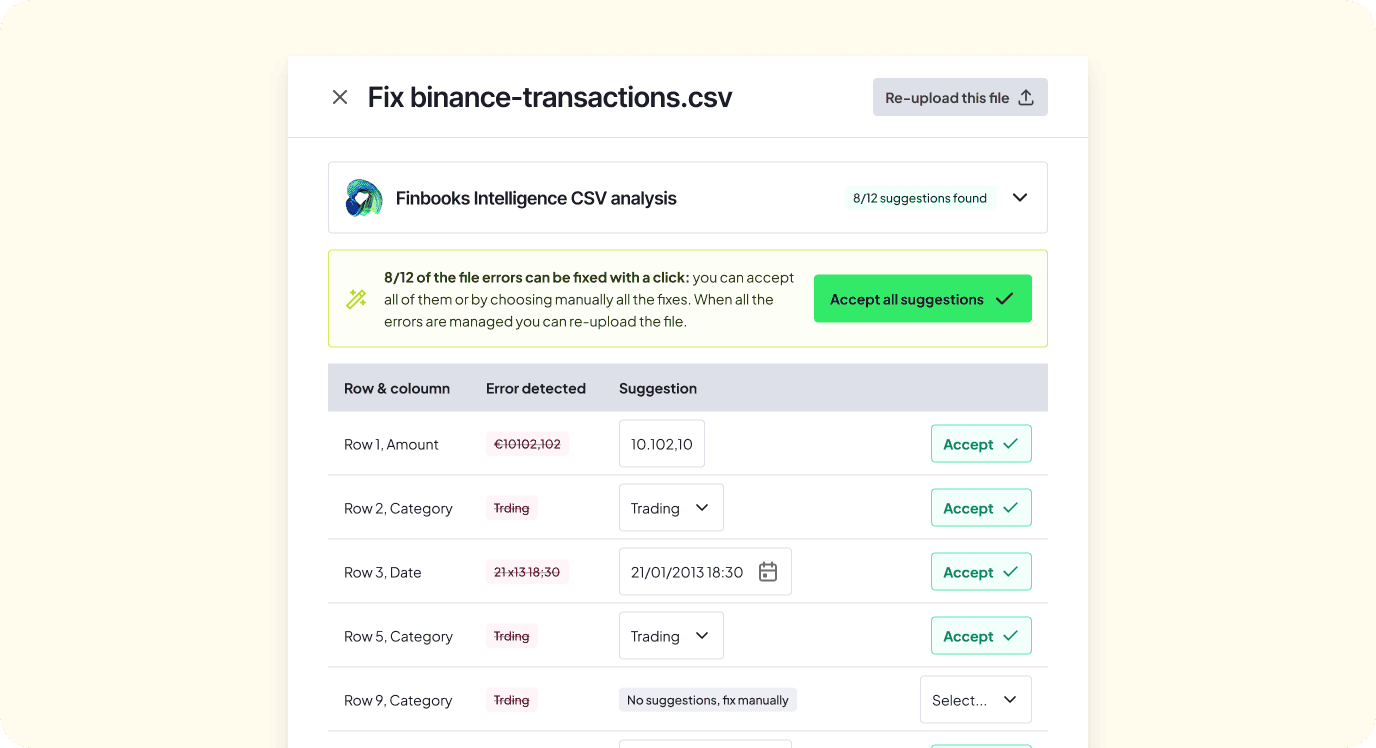Accept the Row 2 Category suggestion

point(981,508)
